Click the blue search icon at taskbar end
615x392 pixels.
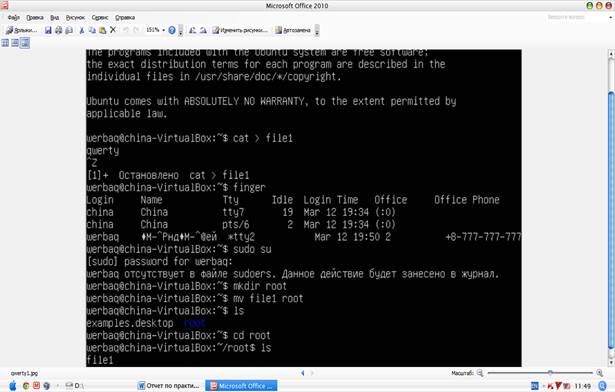click(602, 386)
